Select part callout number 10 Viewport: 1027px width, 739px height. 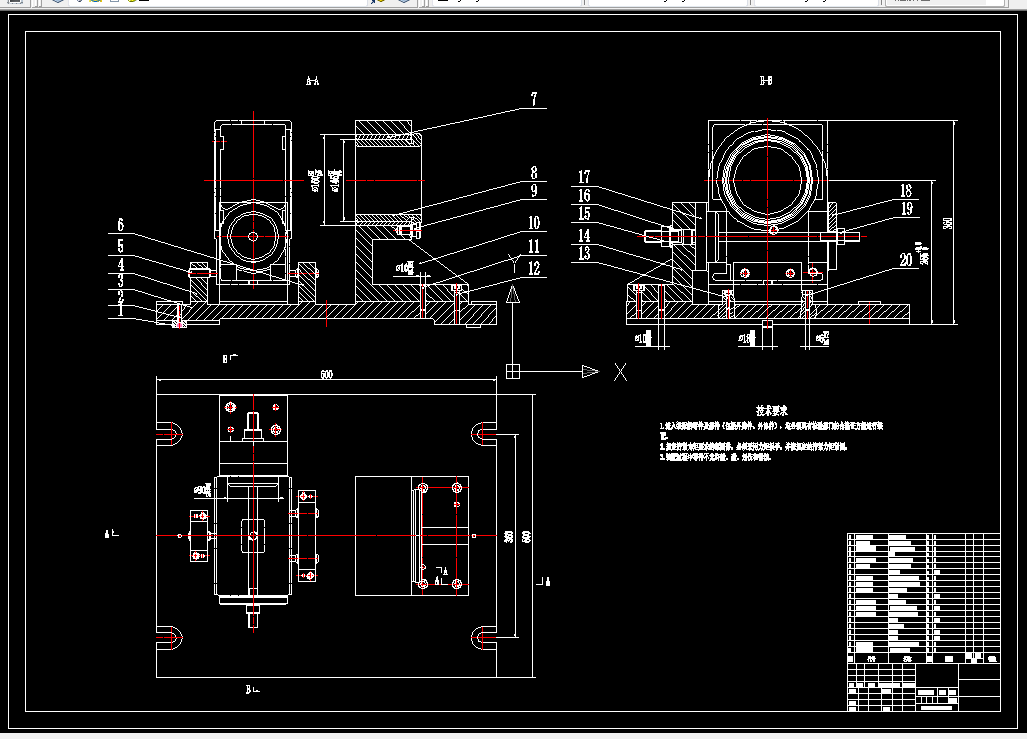click(x=534, y=223)
